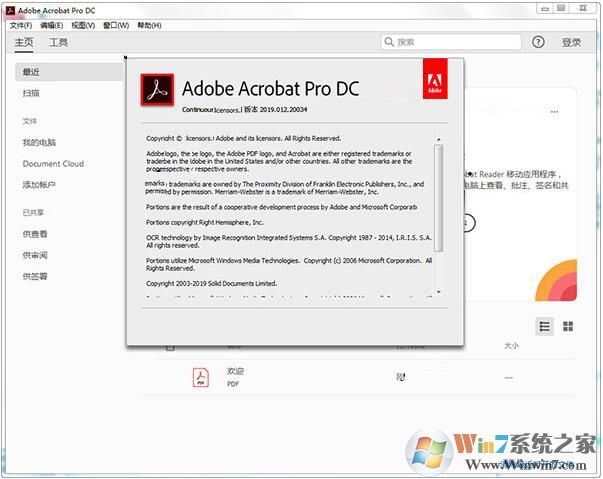The image size is (603, 479).
Task: Open 我的电脑 in the sidebar
Action: [x=39, y=142]
